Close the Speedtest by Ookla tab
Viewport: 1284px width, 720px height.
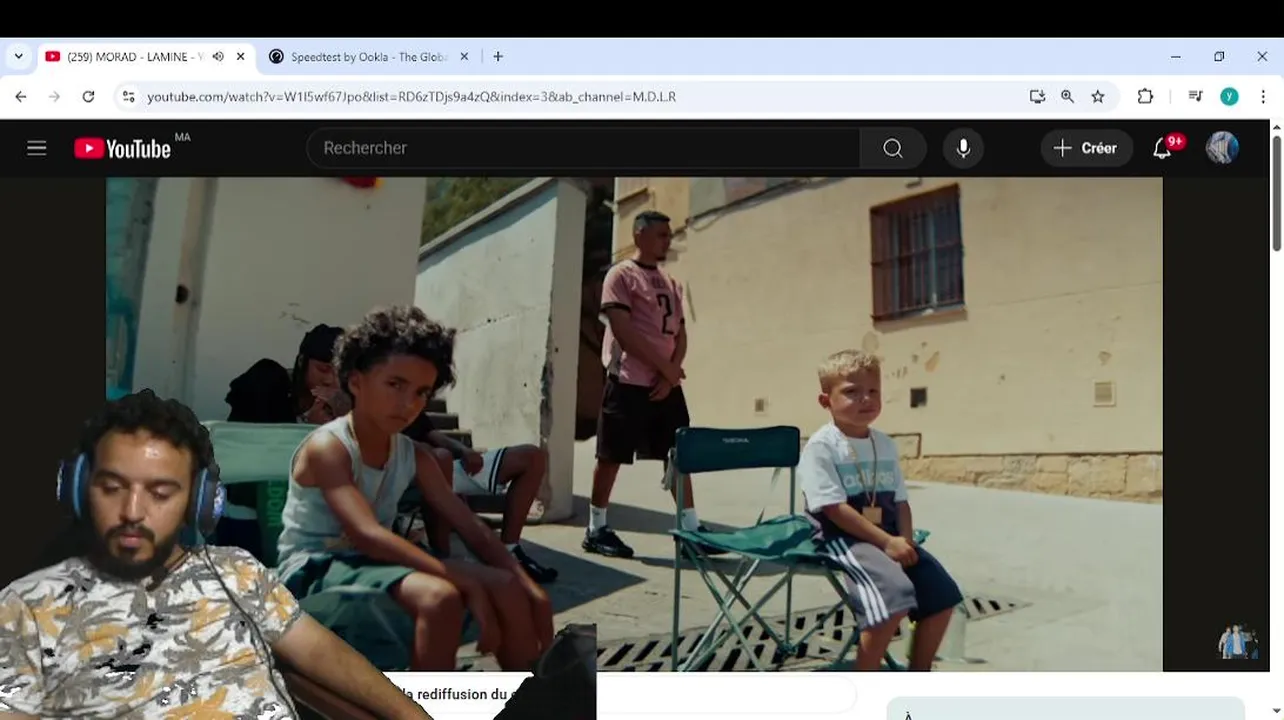(x=464, y=57)
